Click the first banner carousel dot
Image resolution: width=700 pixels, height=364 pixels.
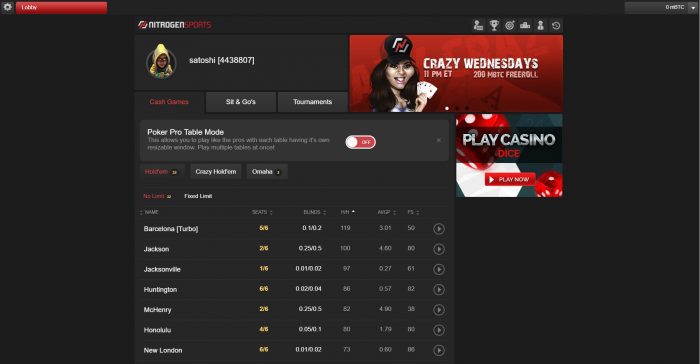(447, 108)
